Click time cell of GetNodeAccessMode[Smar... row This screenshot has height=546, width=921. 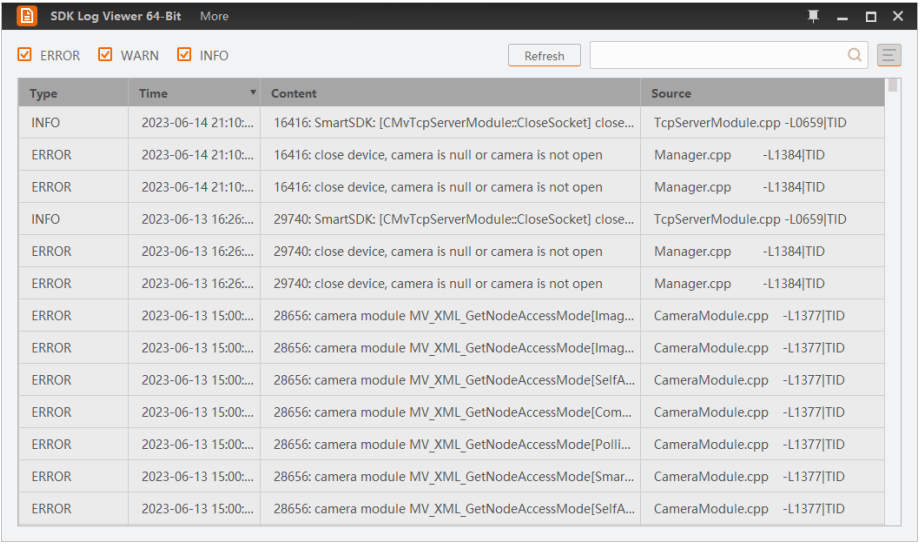click(x=194, y=476)
